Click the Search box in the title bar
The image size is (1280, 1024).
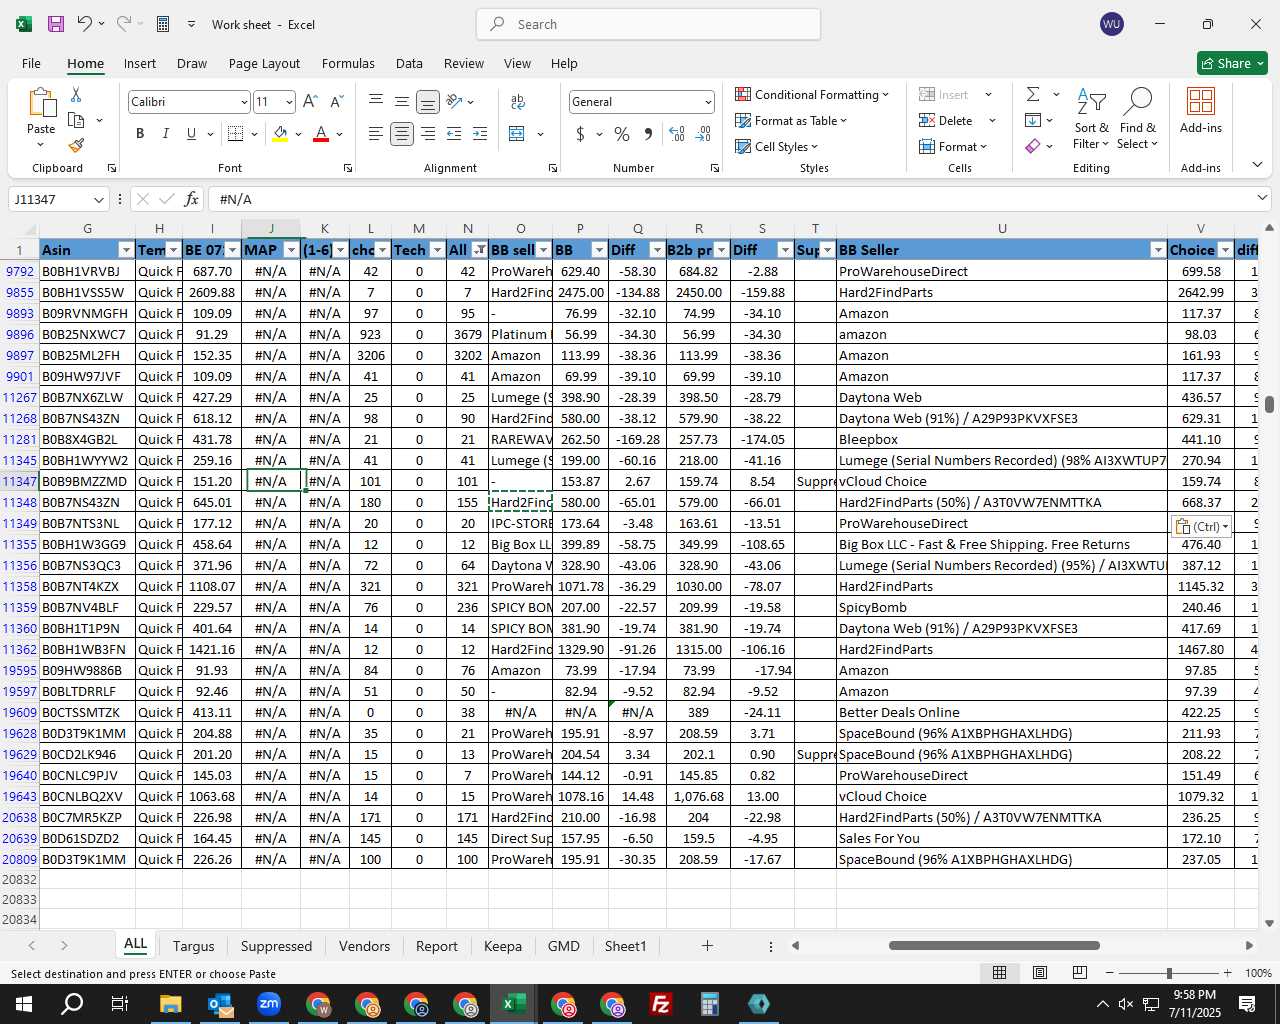(648, 24)
